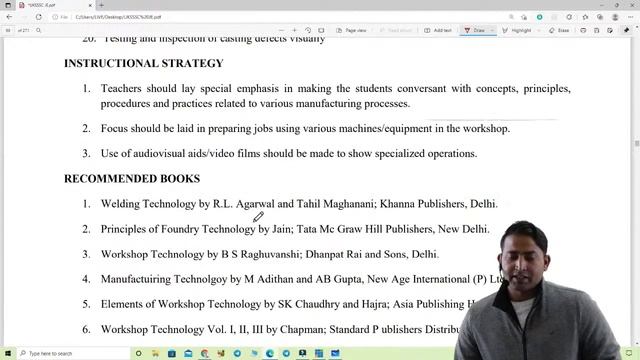Open the green extension icon
640x360 pixels.
click(540, 17)
